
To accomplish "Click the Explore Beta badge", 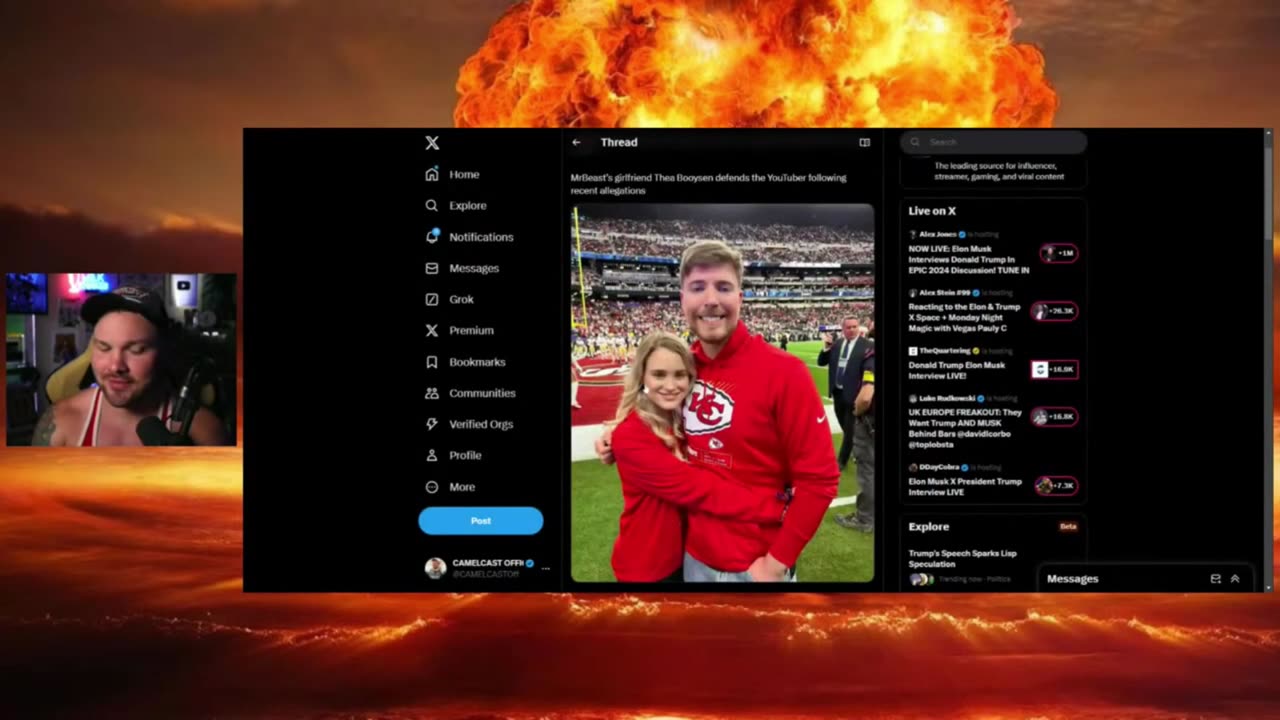I will pyautogui.click(x=1068, y=526).
